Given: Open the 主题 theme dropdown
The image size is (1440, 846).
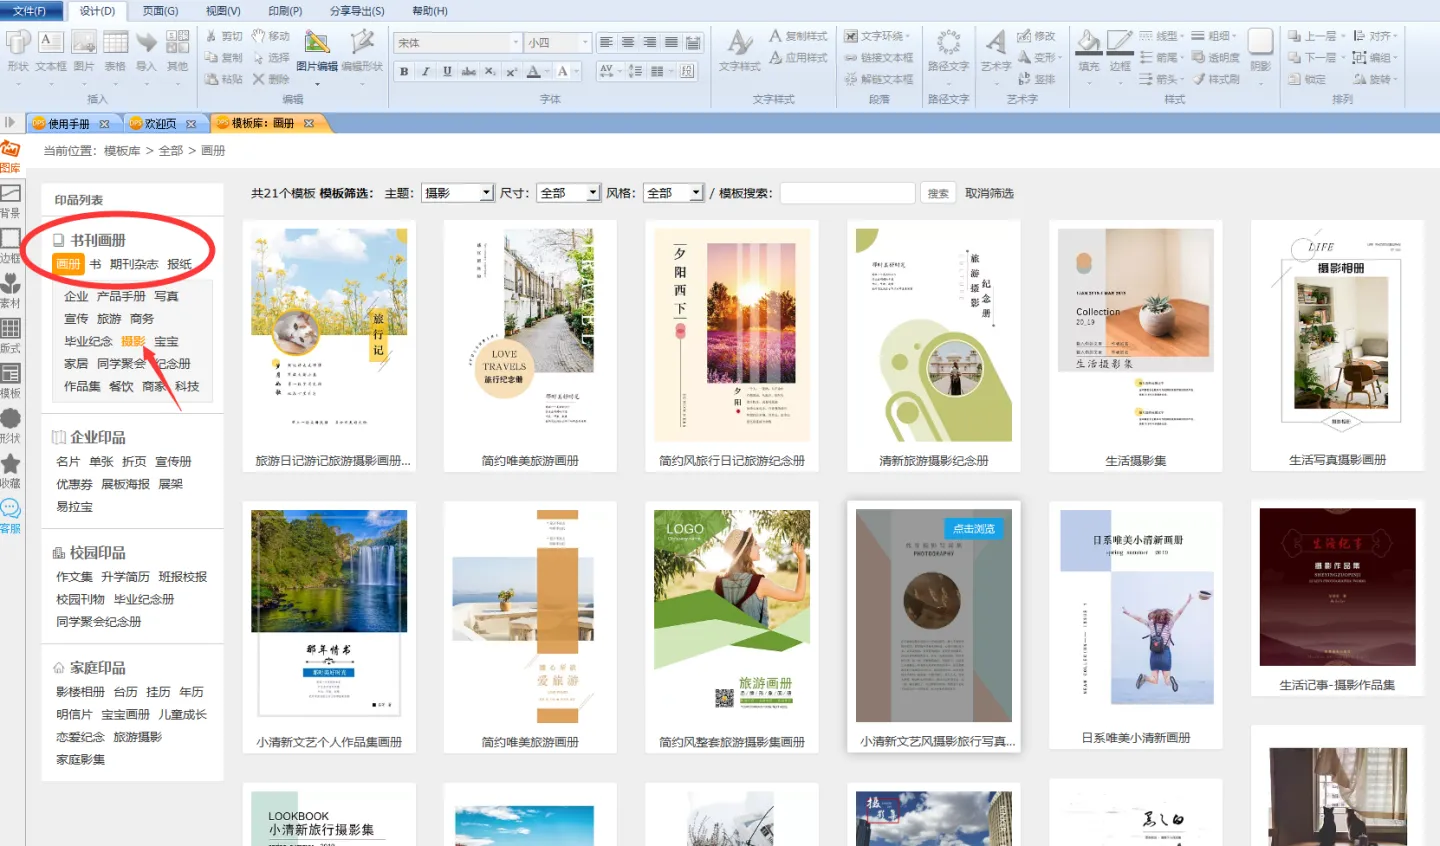Looking at the screenshot, I should [458, 193].
